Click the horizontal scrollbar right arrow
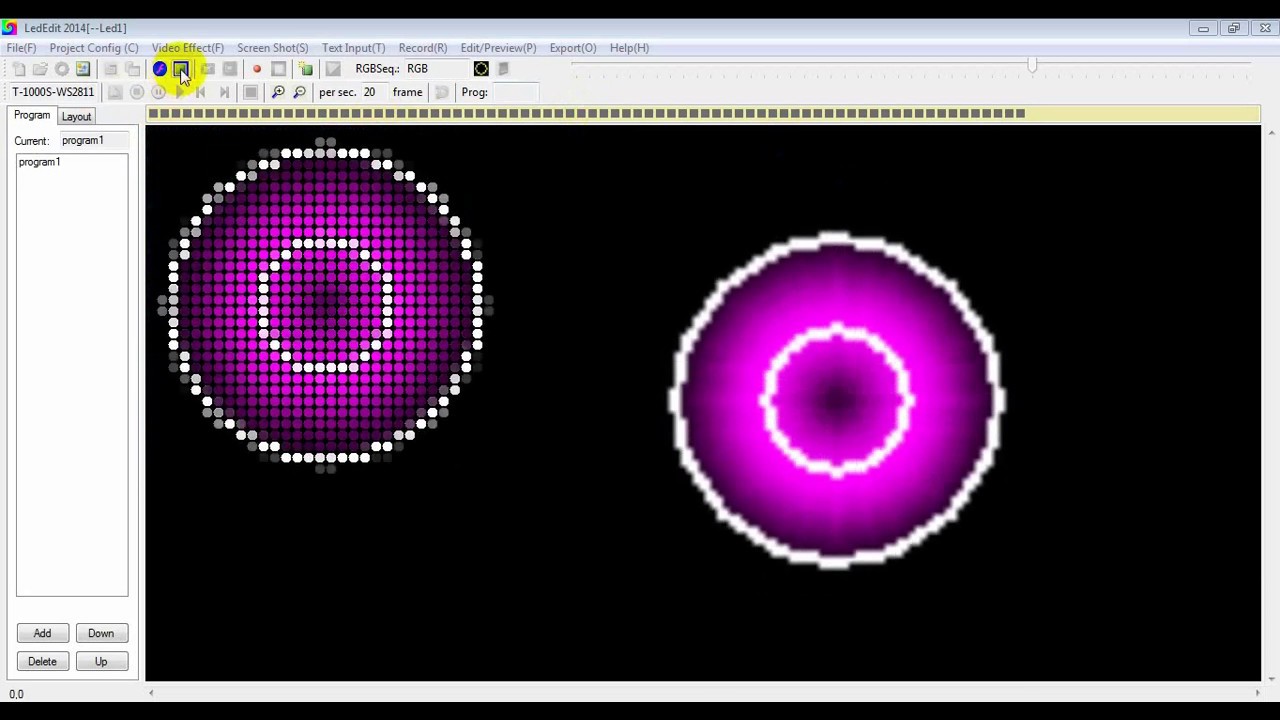Image resolution: width=1280 pixels, height=720 pixels. coord(1256,692)
